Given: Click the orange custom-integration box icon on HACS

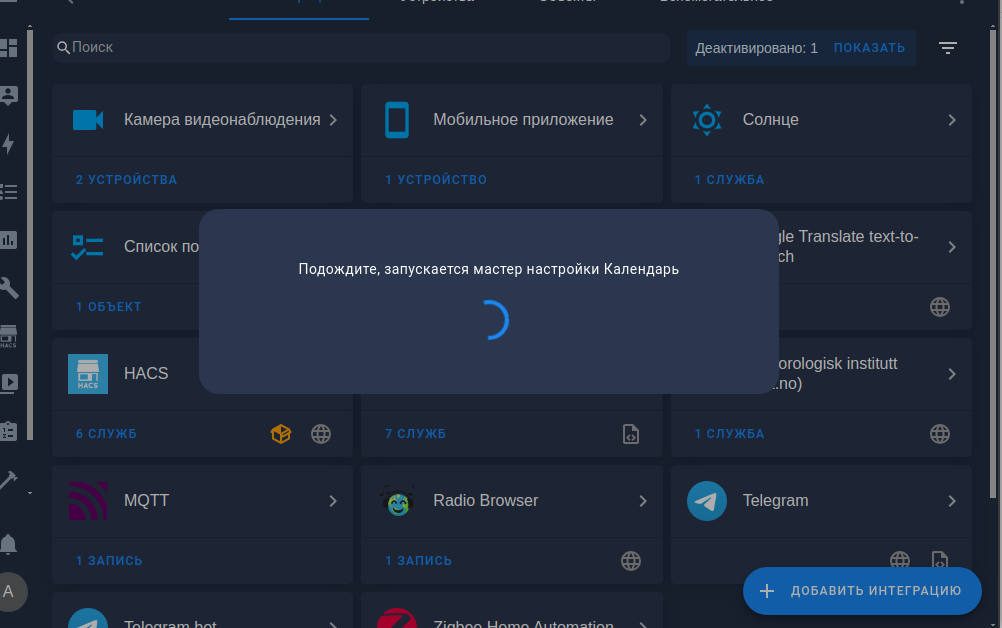Looking at the screenshot, I should click(x=281, y=434).
